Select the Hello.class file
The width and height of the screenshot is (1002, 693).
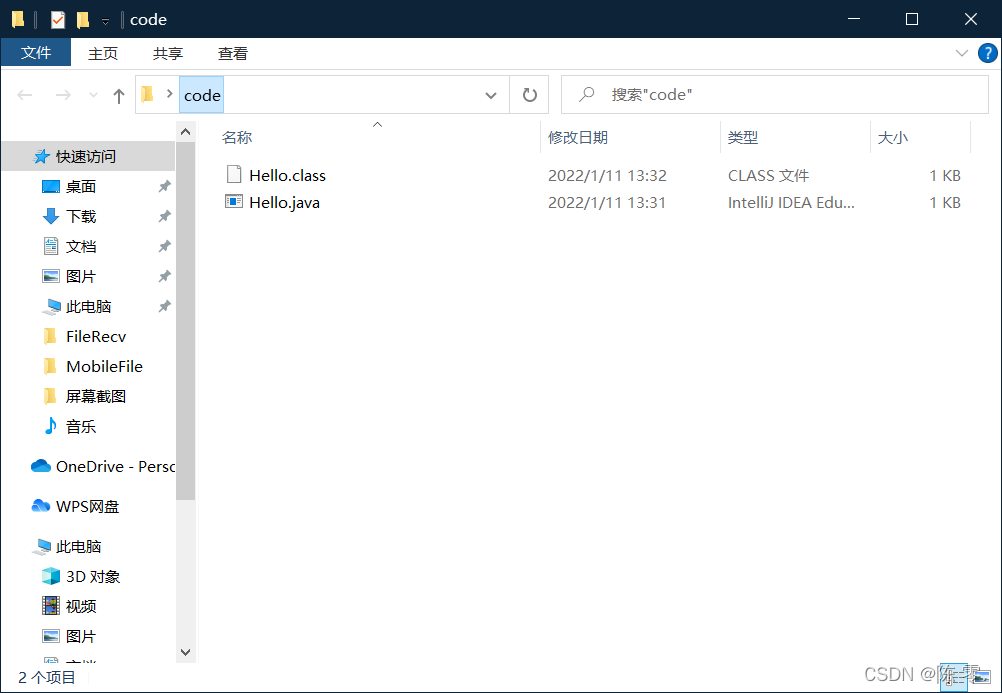(x=287, y=175)
